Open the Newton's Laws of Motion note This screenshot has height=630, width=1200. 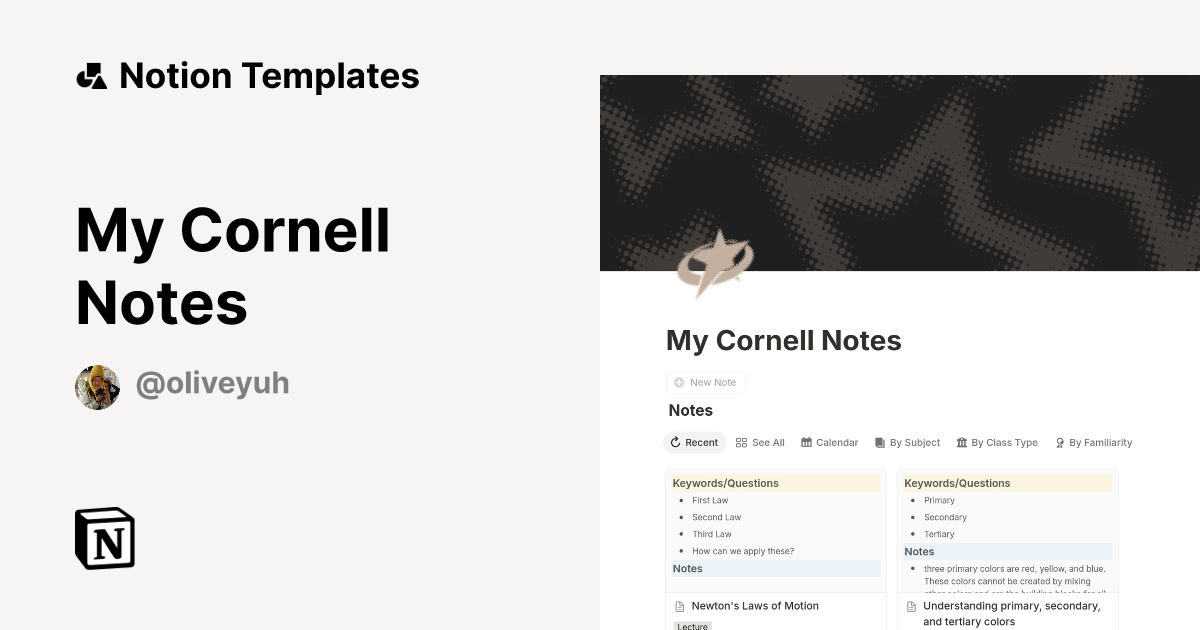pyautogui.click(x=755, y=605)
